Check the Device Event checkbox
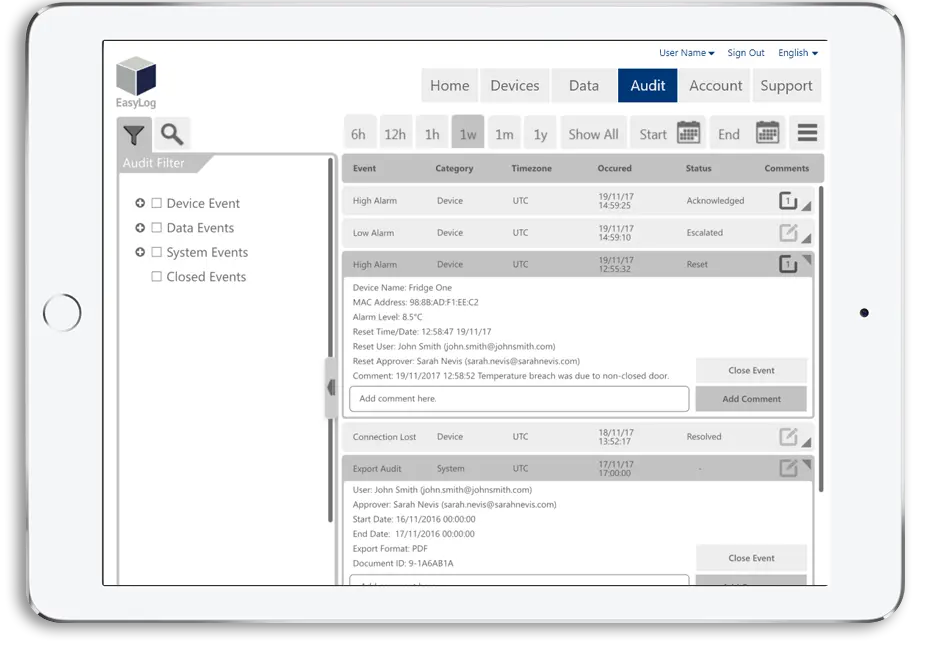 (x=157, y=202)
